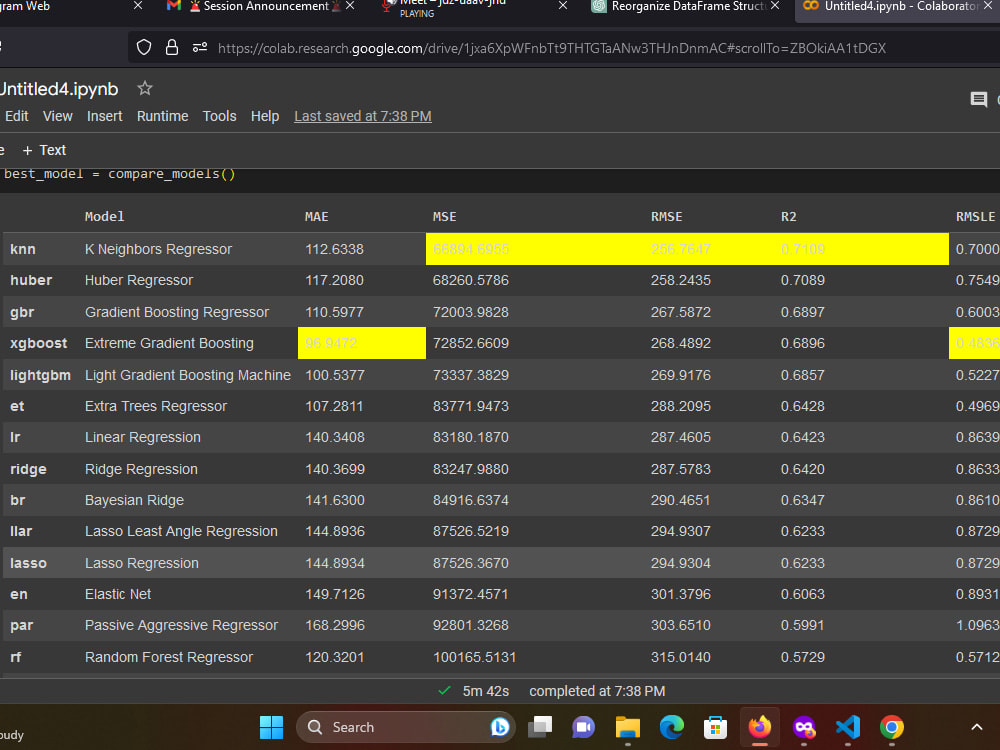
Task: Click the Model column header
Action: point(105,217)
